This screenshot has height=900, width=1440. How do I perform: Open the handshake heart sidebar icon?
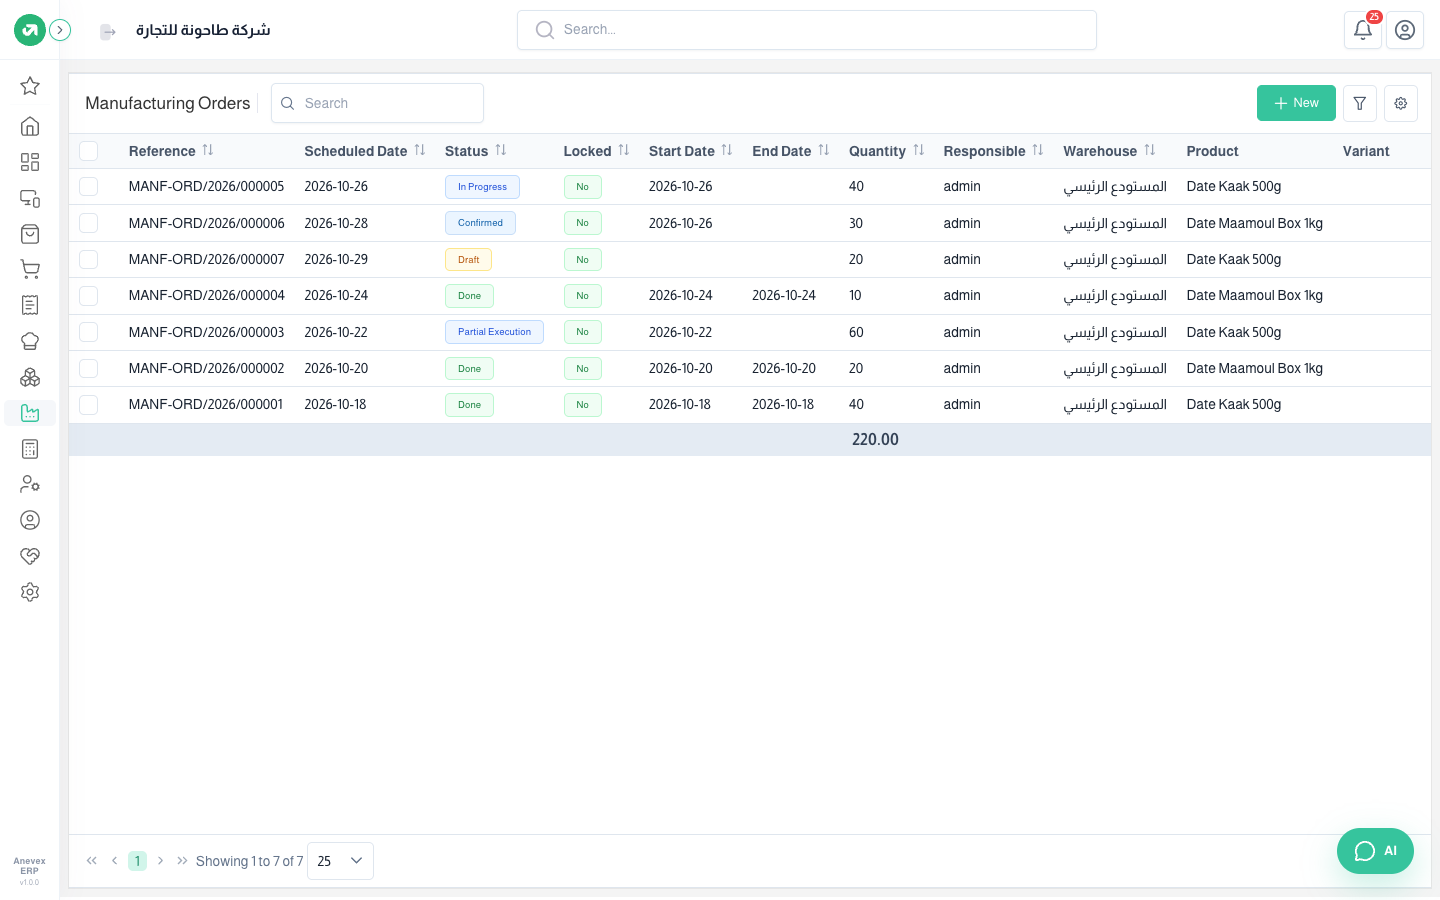[30, 556]
